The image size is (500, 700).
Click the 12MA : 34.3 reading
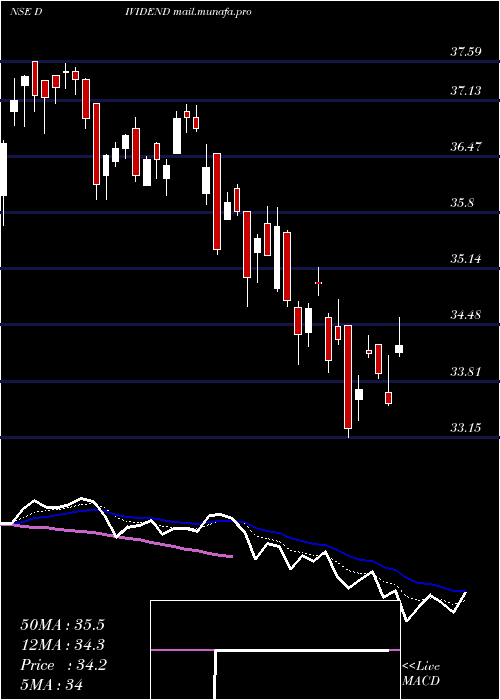pyautogui.click(x=63, y=646)
